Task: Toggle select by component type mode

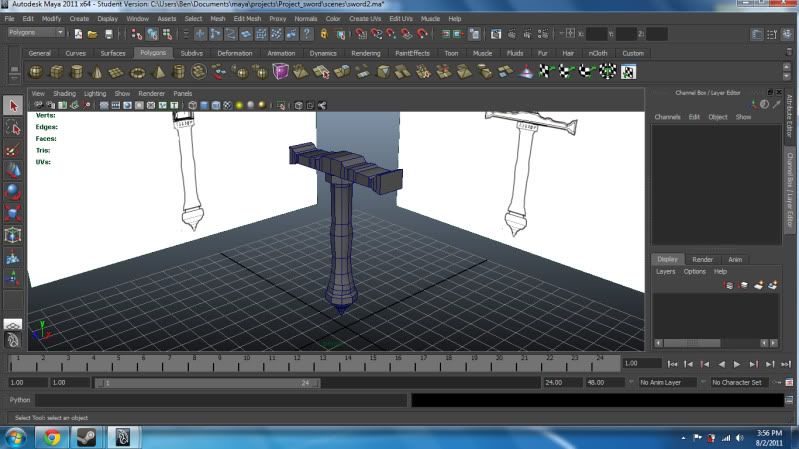Action: pos(168,34)
